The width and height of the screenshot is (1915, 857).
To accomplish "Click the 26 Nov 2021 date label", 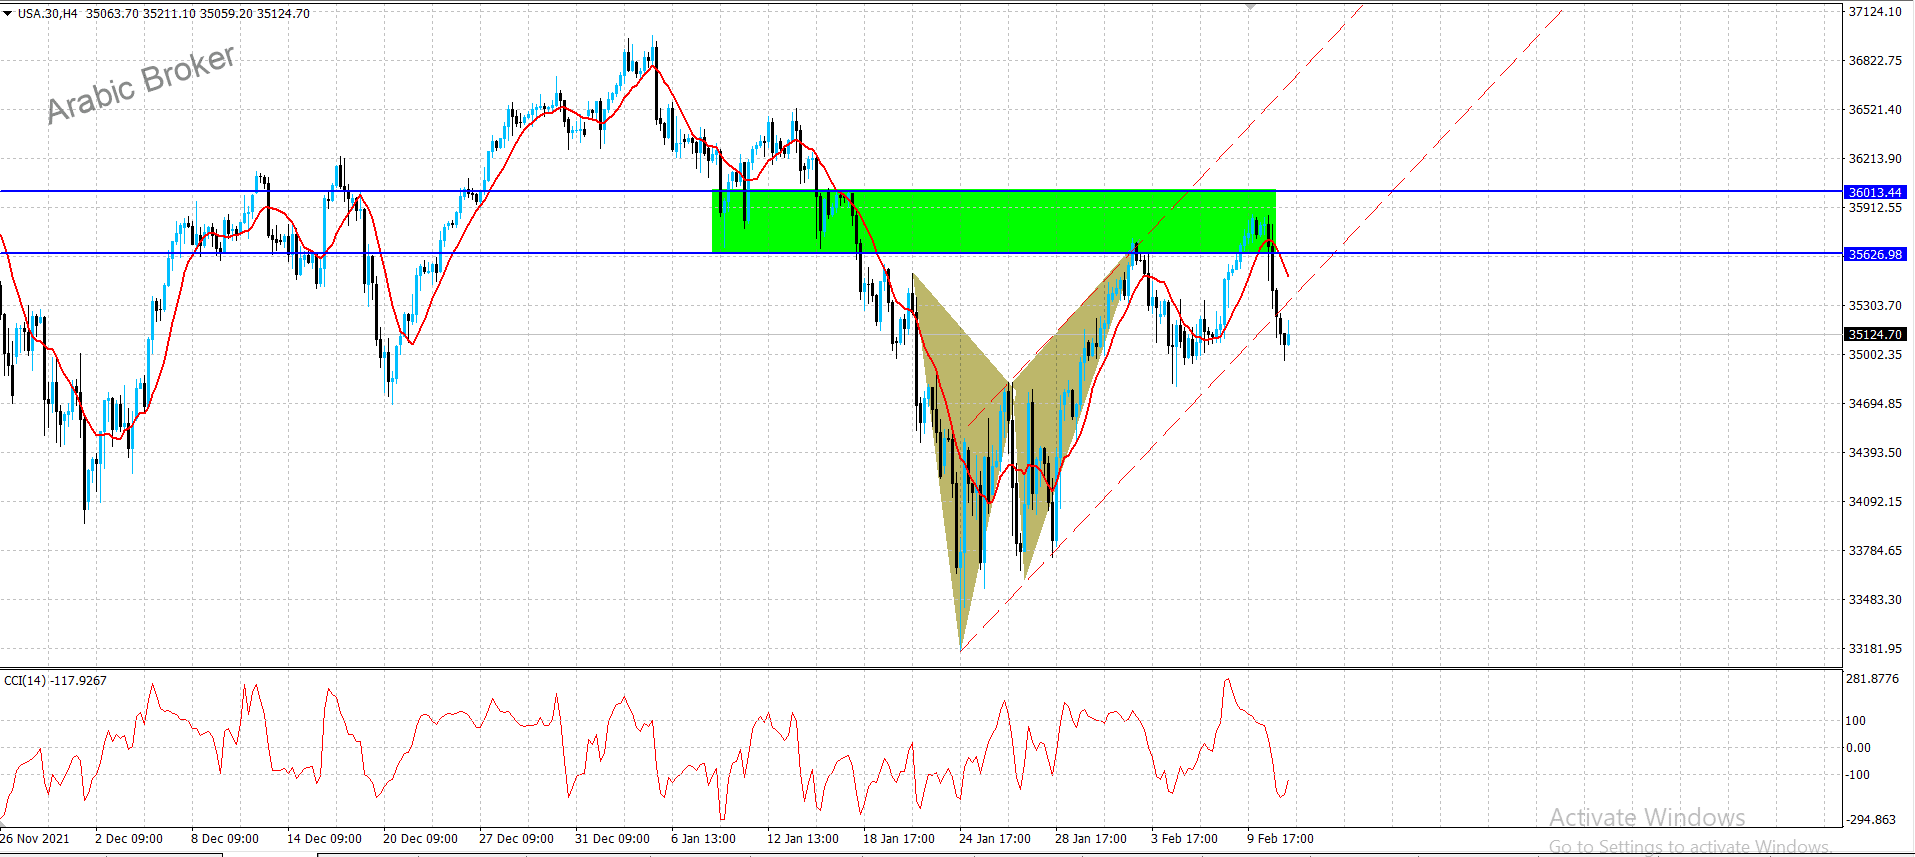I will coord(35,839).
